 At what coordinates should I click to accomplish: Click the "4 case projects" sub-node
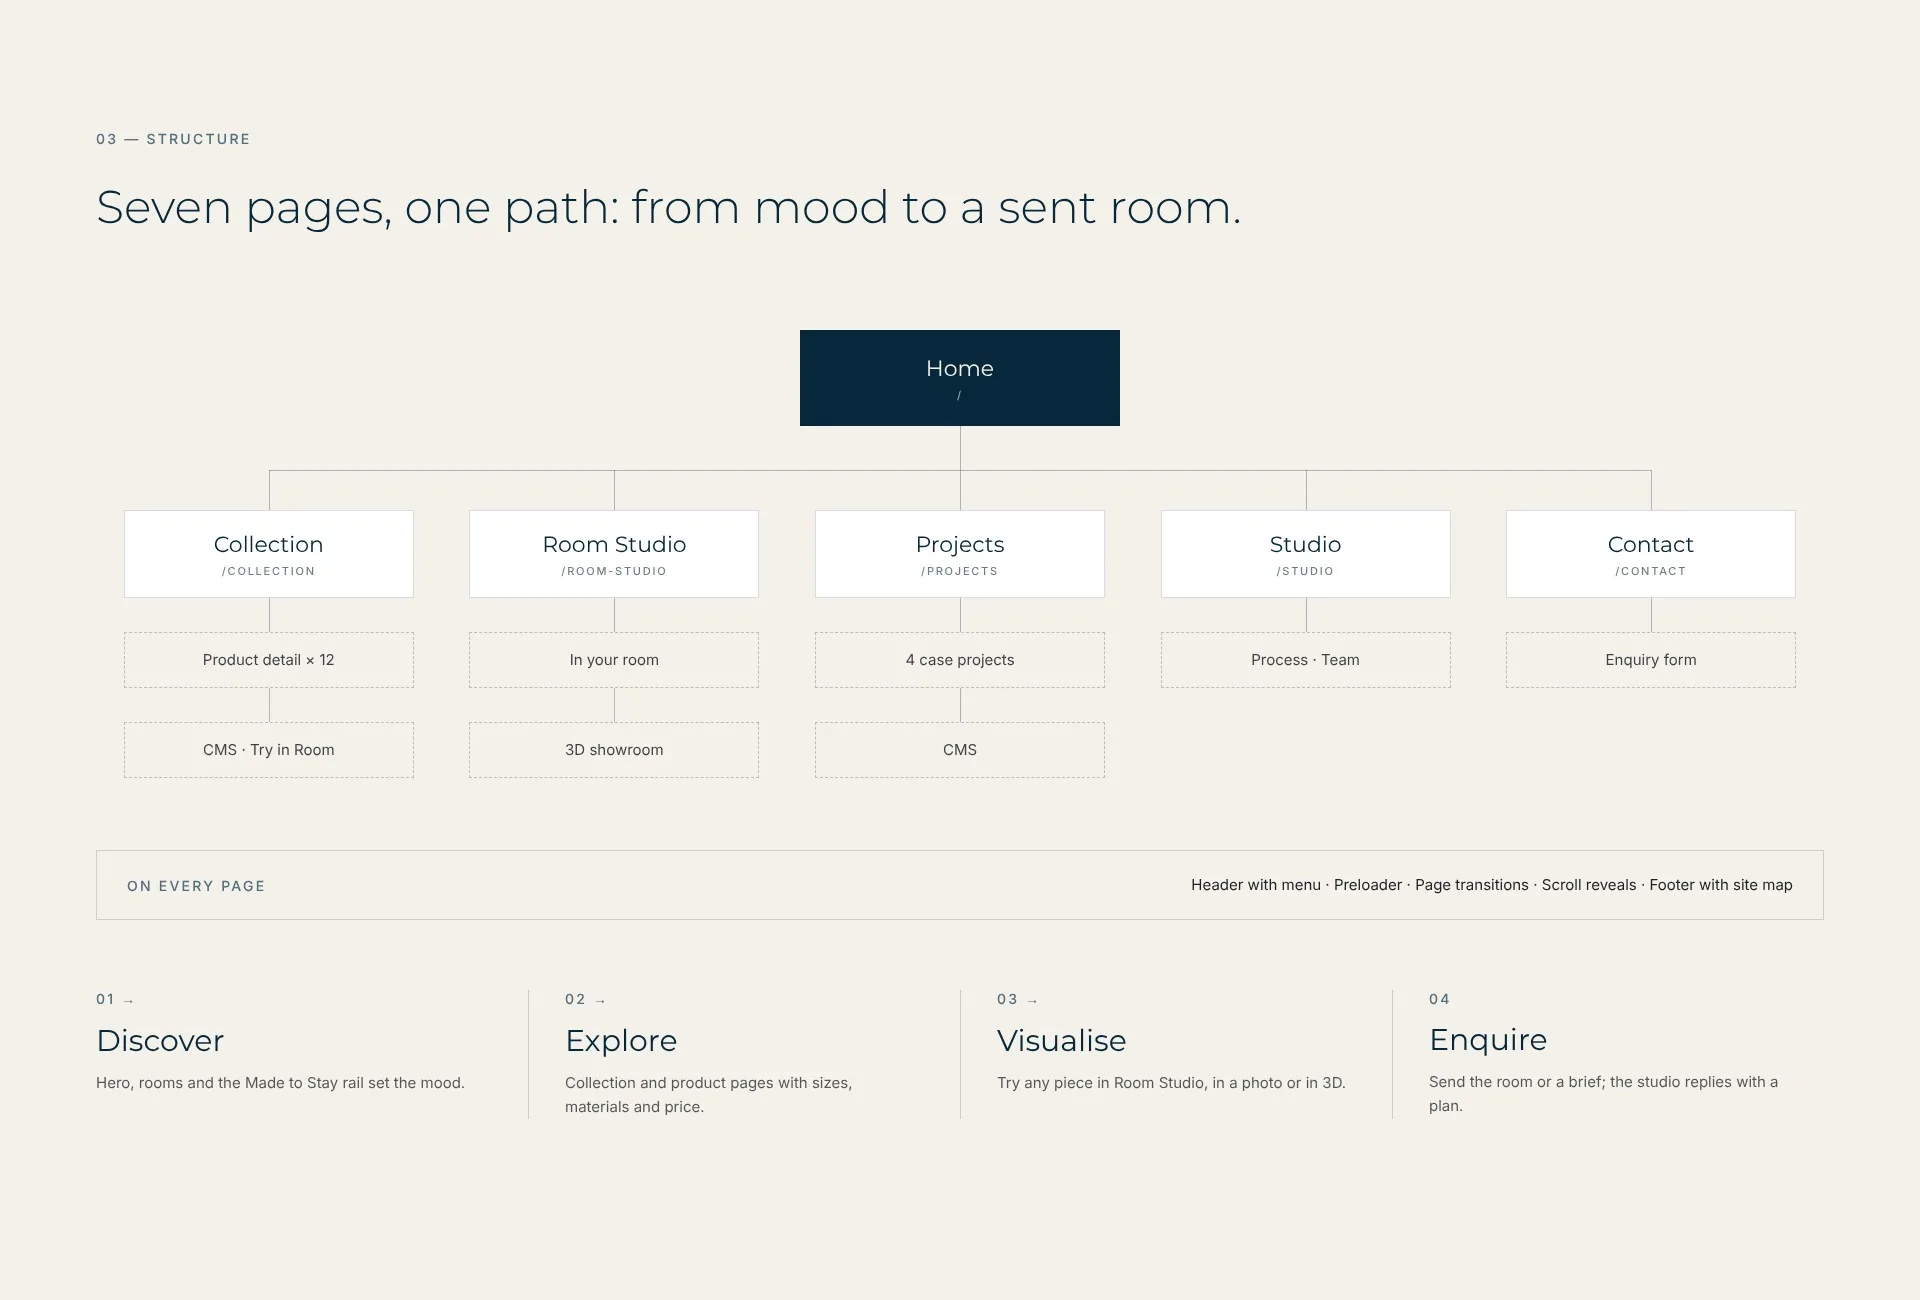pyautogui.click(x=960, y=660)
